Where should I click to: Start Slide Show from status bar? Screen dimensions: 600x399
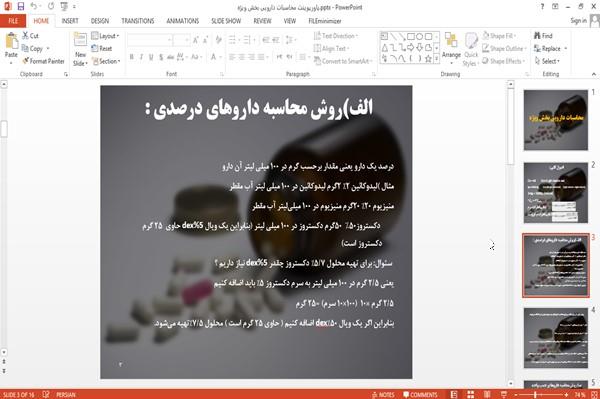(504, 394)
